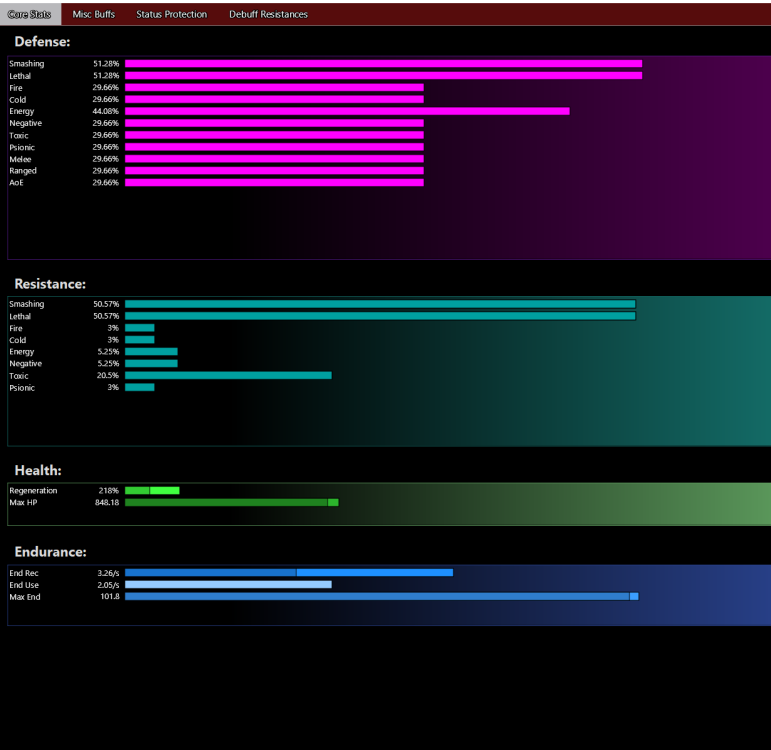Click the End Use bar
Image resolution: width=771 pixels, height=750 pixels.
coord(228,585)
